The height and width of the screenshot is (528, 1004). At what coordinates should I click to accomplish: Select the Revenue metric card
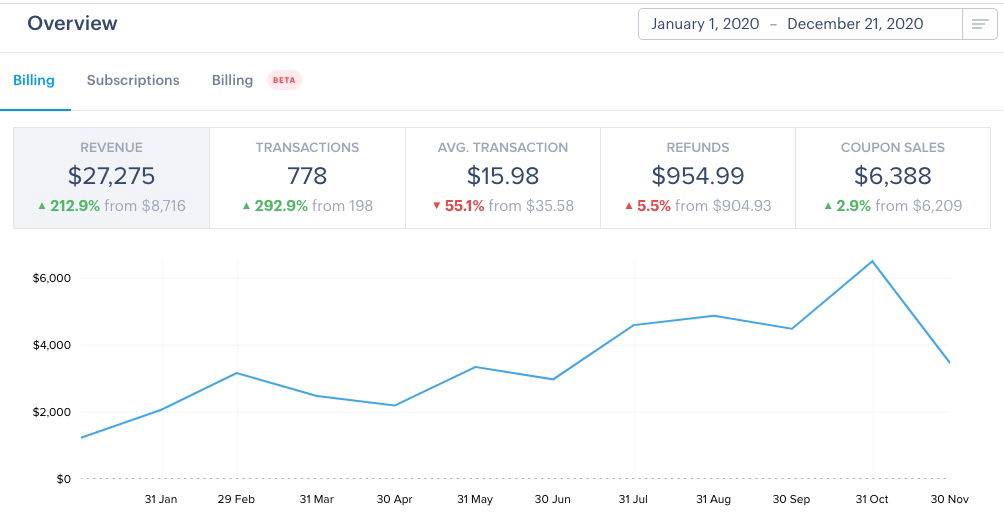[x=111, y=177]
